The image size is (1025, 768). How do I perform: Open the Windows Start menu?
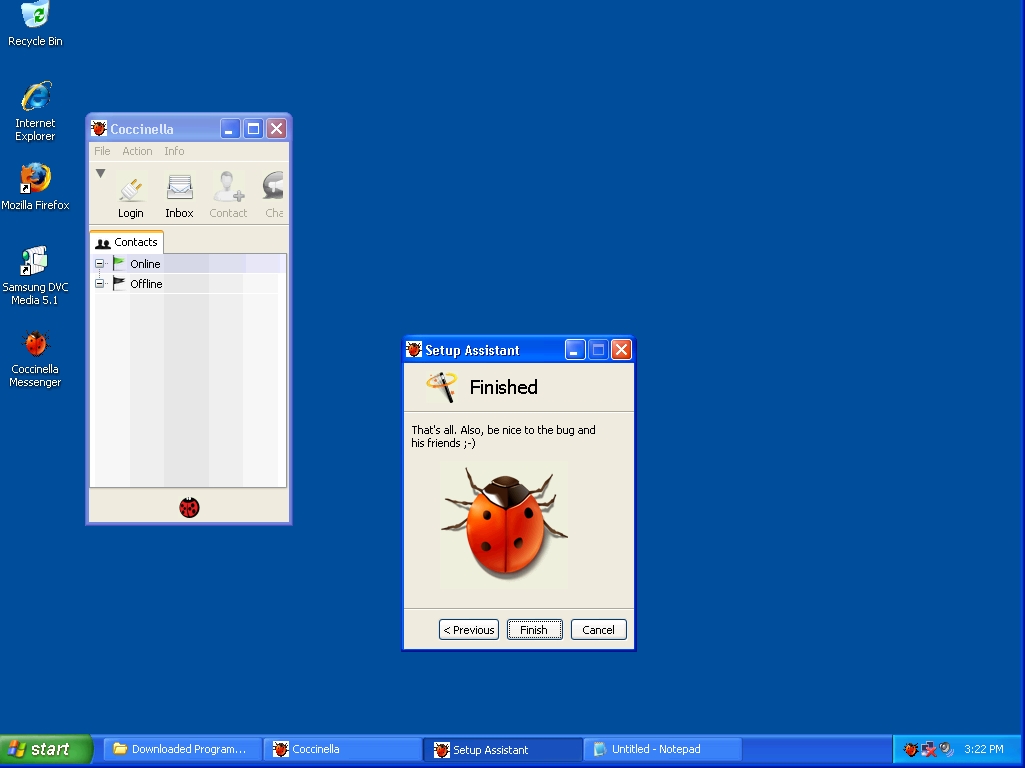[46, 749]
